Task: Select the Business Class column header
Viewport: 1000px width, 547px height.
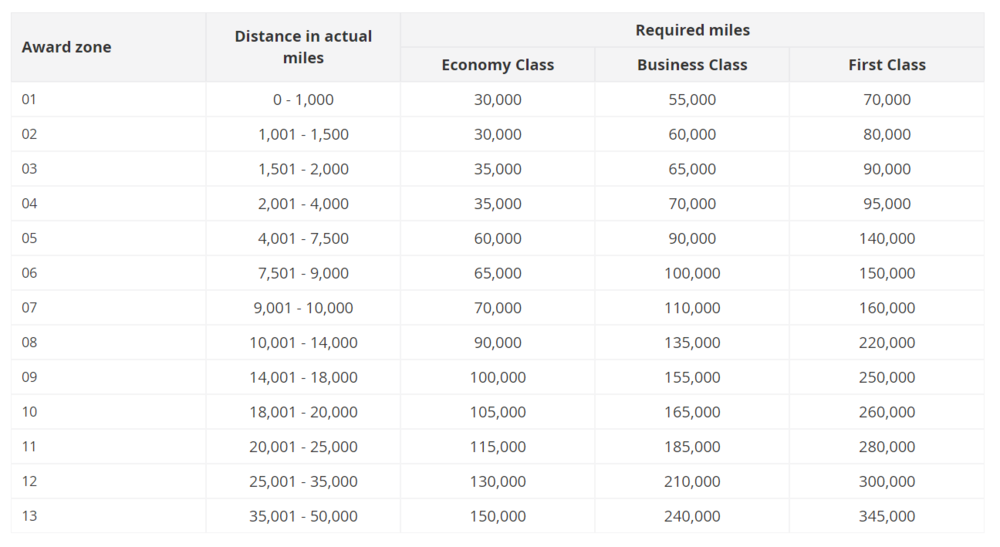Action: (x=692, y=65)
